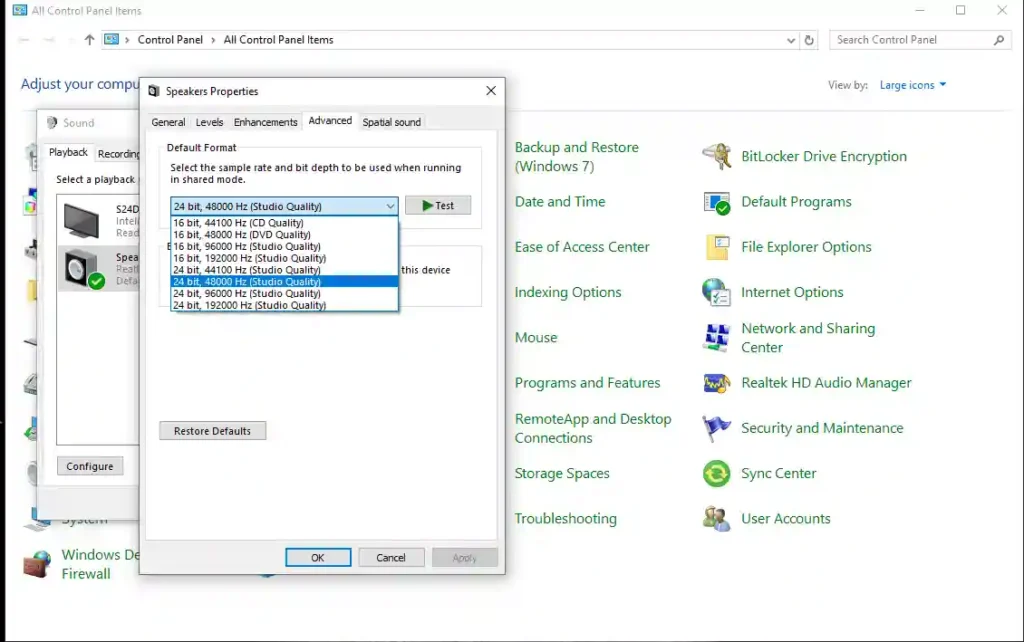Open Backup and Restore (Windows 7)

pos(576,157)
